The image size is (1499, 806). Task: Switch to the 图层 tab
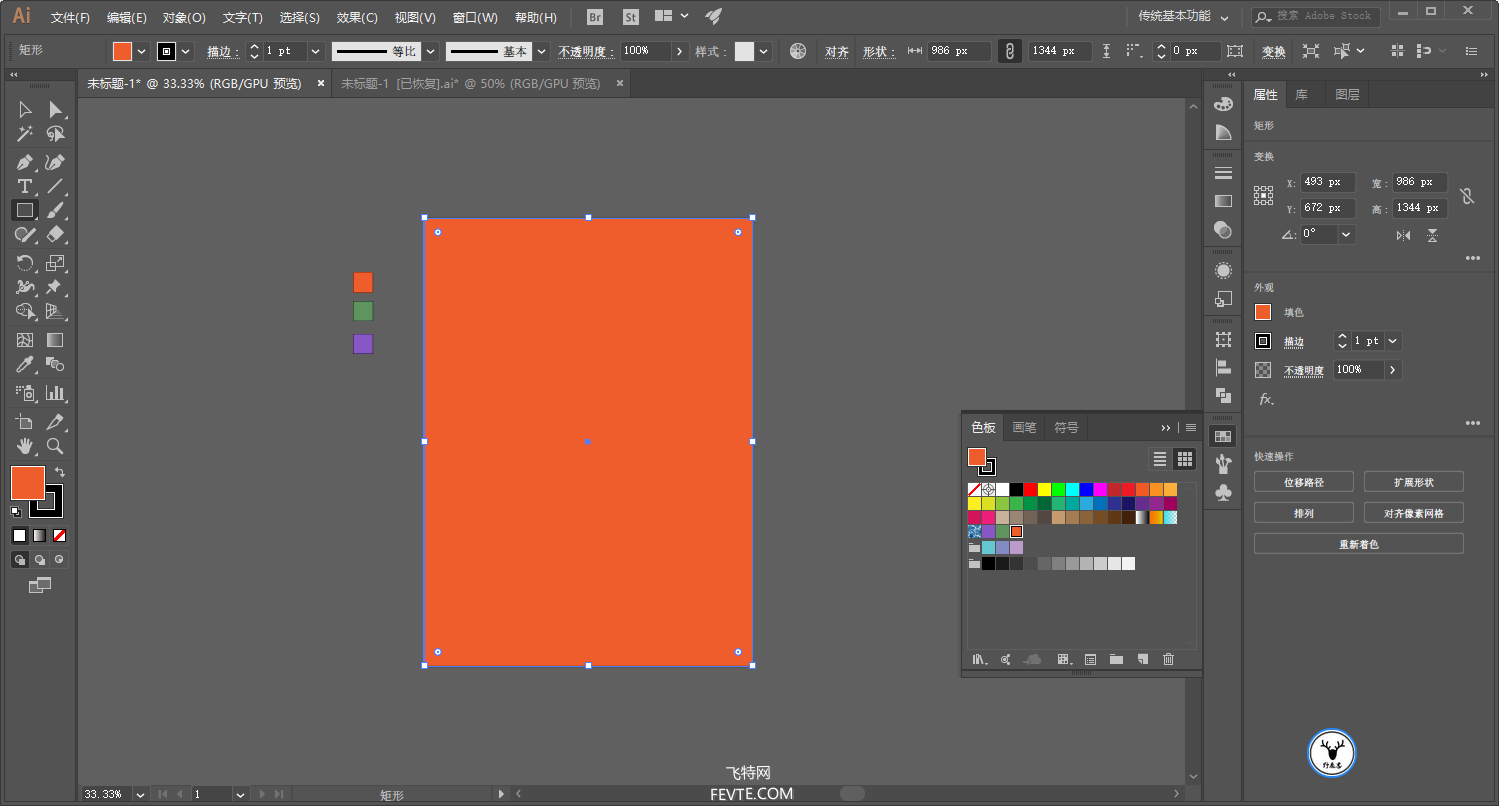coord(1347,95)
